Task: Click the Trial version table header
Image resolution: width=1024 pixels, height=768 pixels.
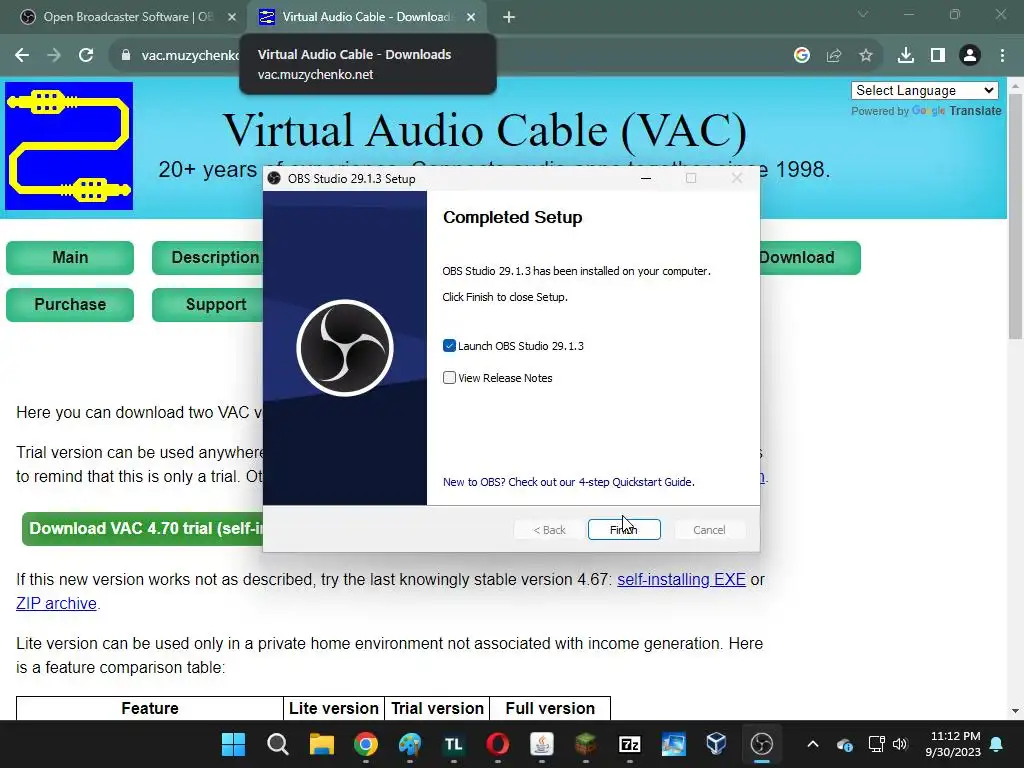Action: (x=437, y=709)
